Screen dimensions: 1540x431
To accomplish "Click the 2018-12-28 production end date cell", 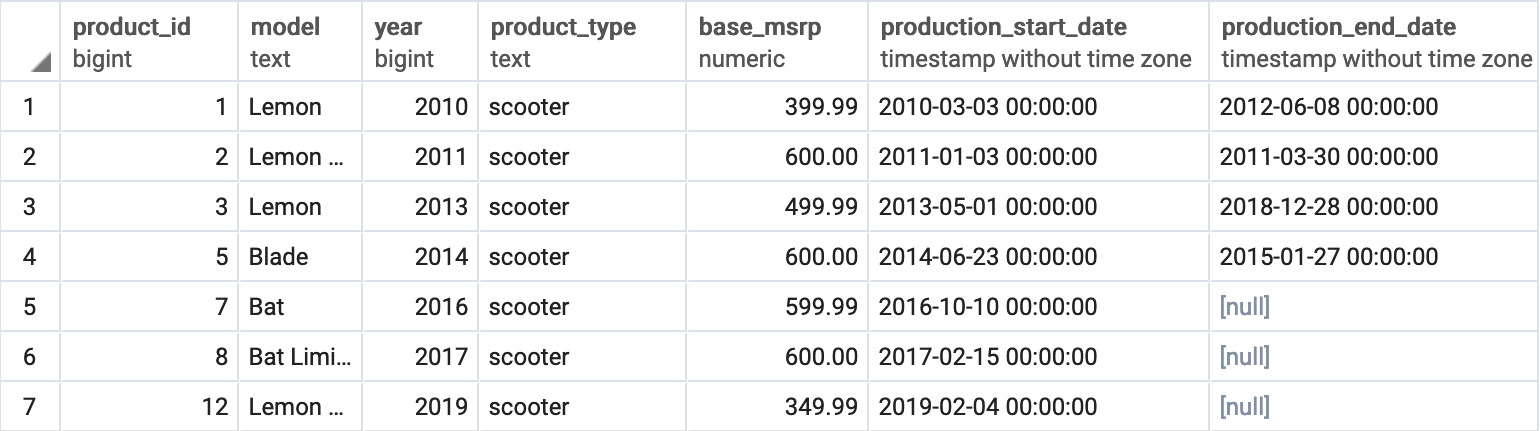I will [x=1375, y=207].
